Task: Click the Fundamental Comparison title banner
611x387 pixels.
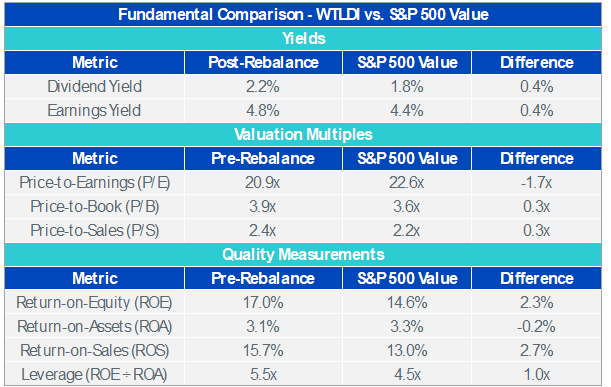Action: pos(303,14)
